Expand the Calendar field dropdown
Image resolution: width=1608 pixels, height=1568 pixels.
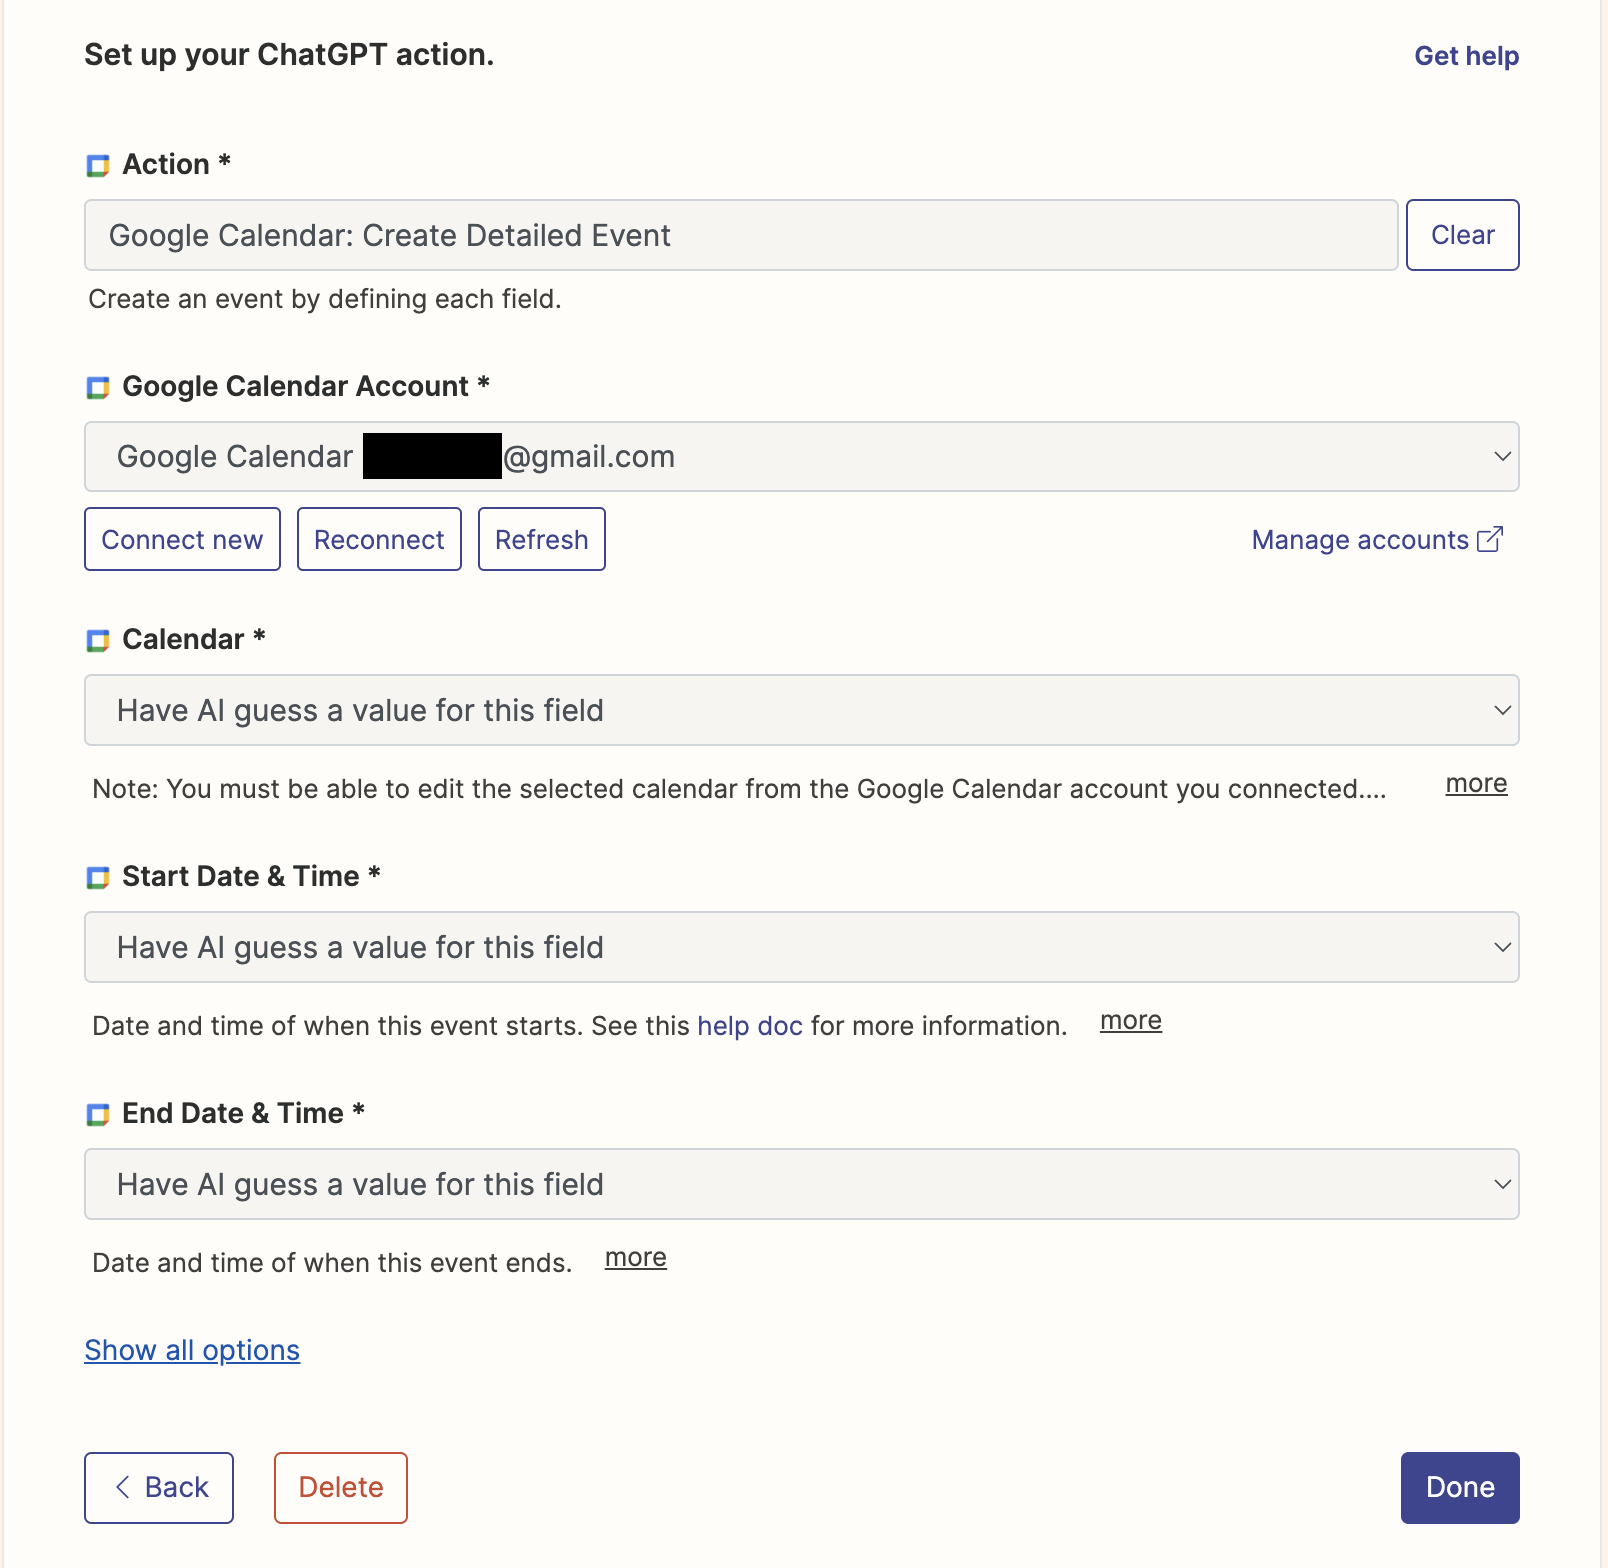pyautogui.click(x=800, y=710)
